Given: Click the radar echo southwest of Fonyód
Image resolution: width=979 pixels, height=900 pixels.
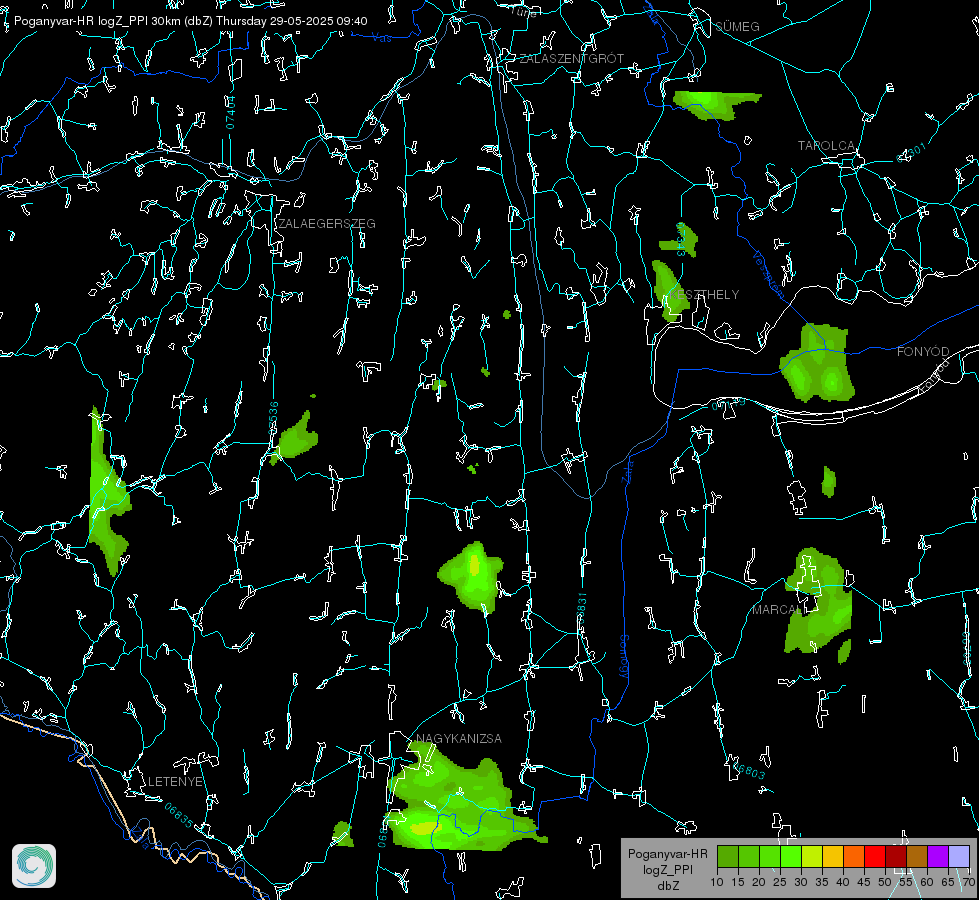Looking at the screenshot, I should 818,363.
